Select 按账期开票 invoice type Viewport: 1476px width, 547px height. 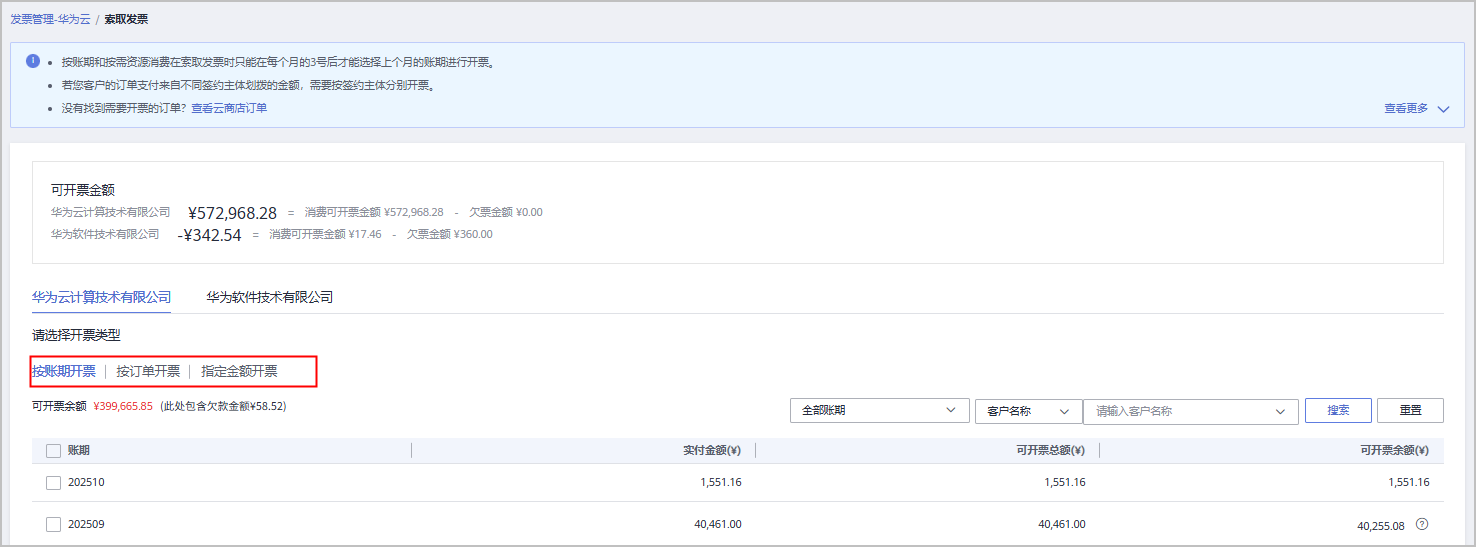click(64, 371)
